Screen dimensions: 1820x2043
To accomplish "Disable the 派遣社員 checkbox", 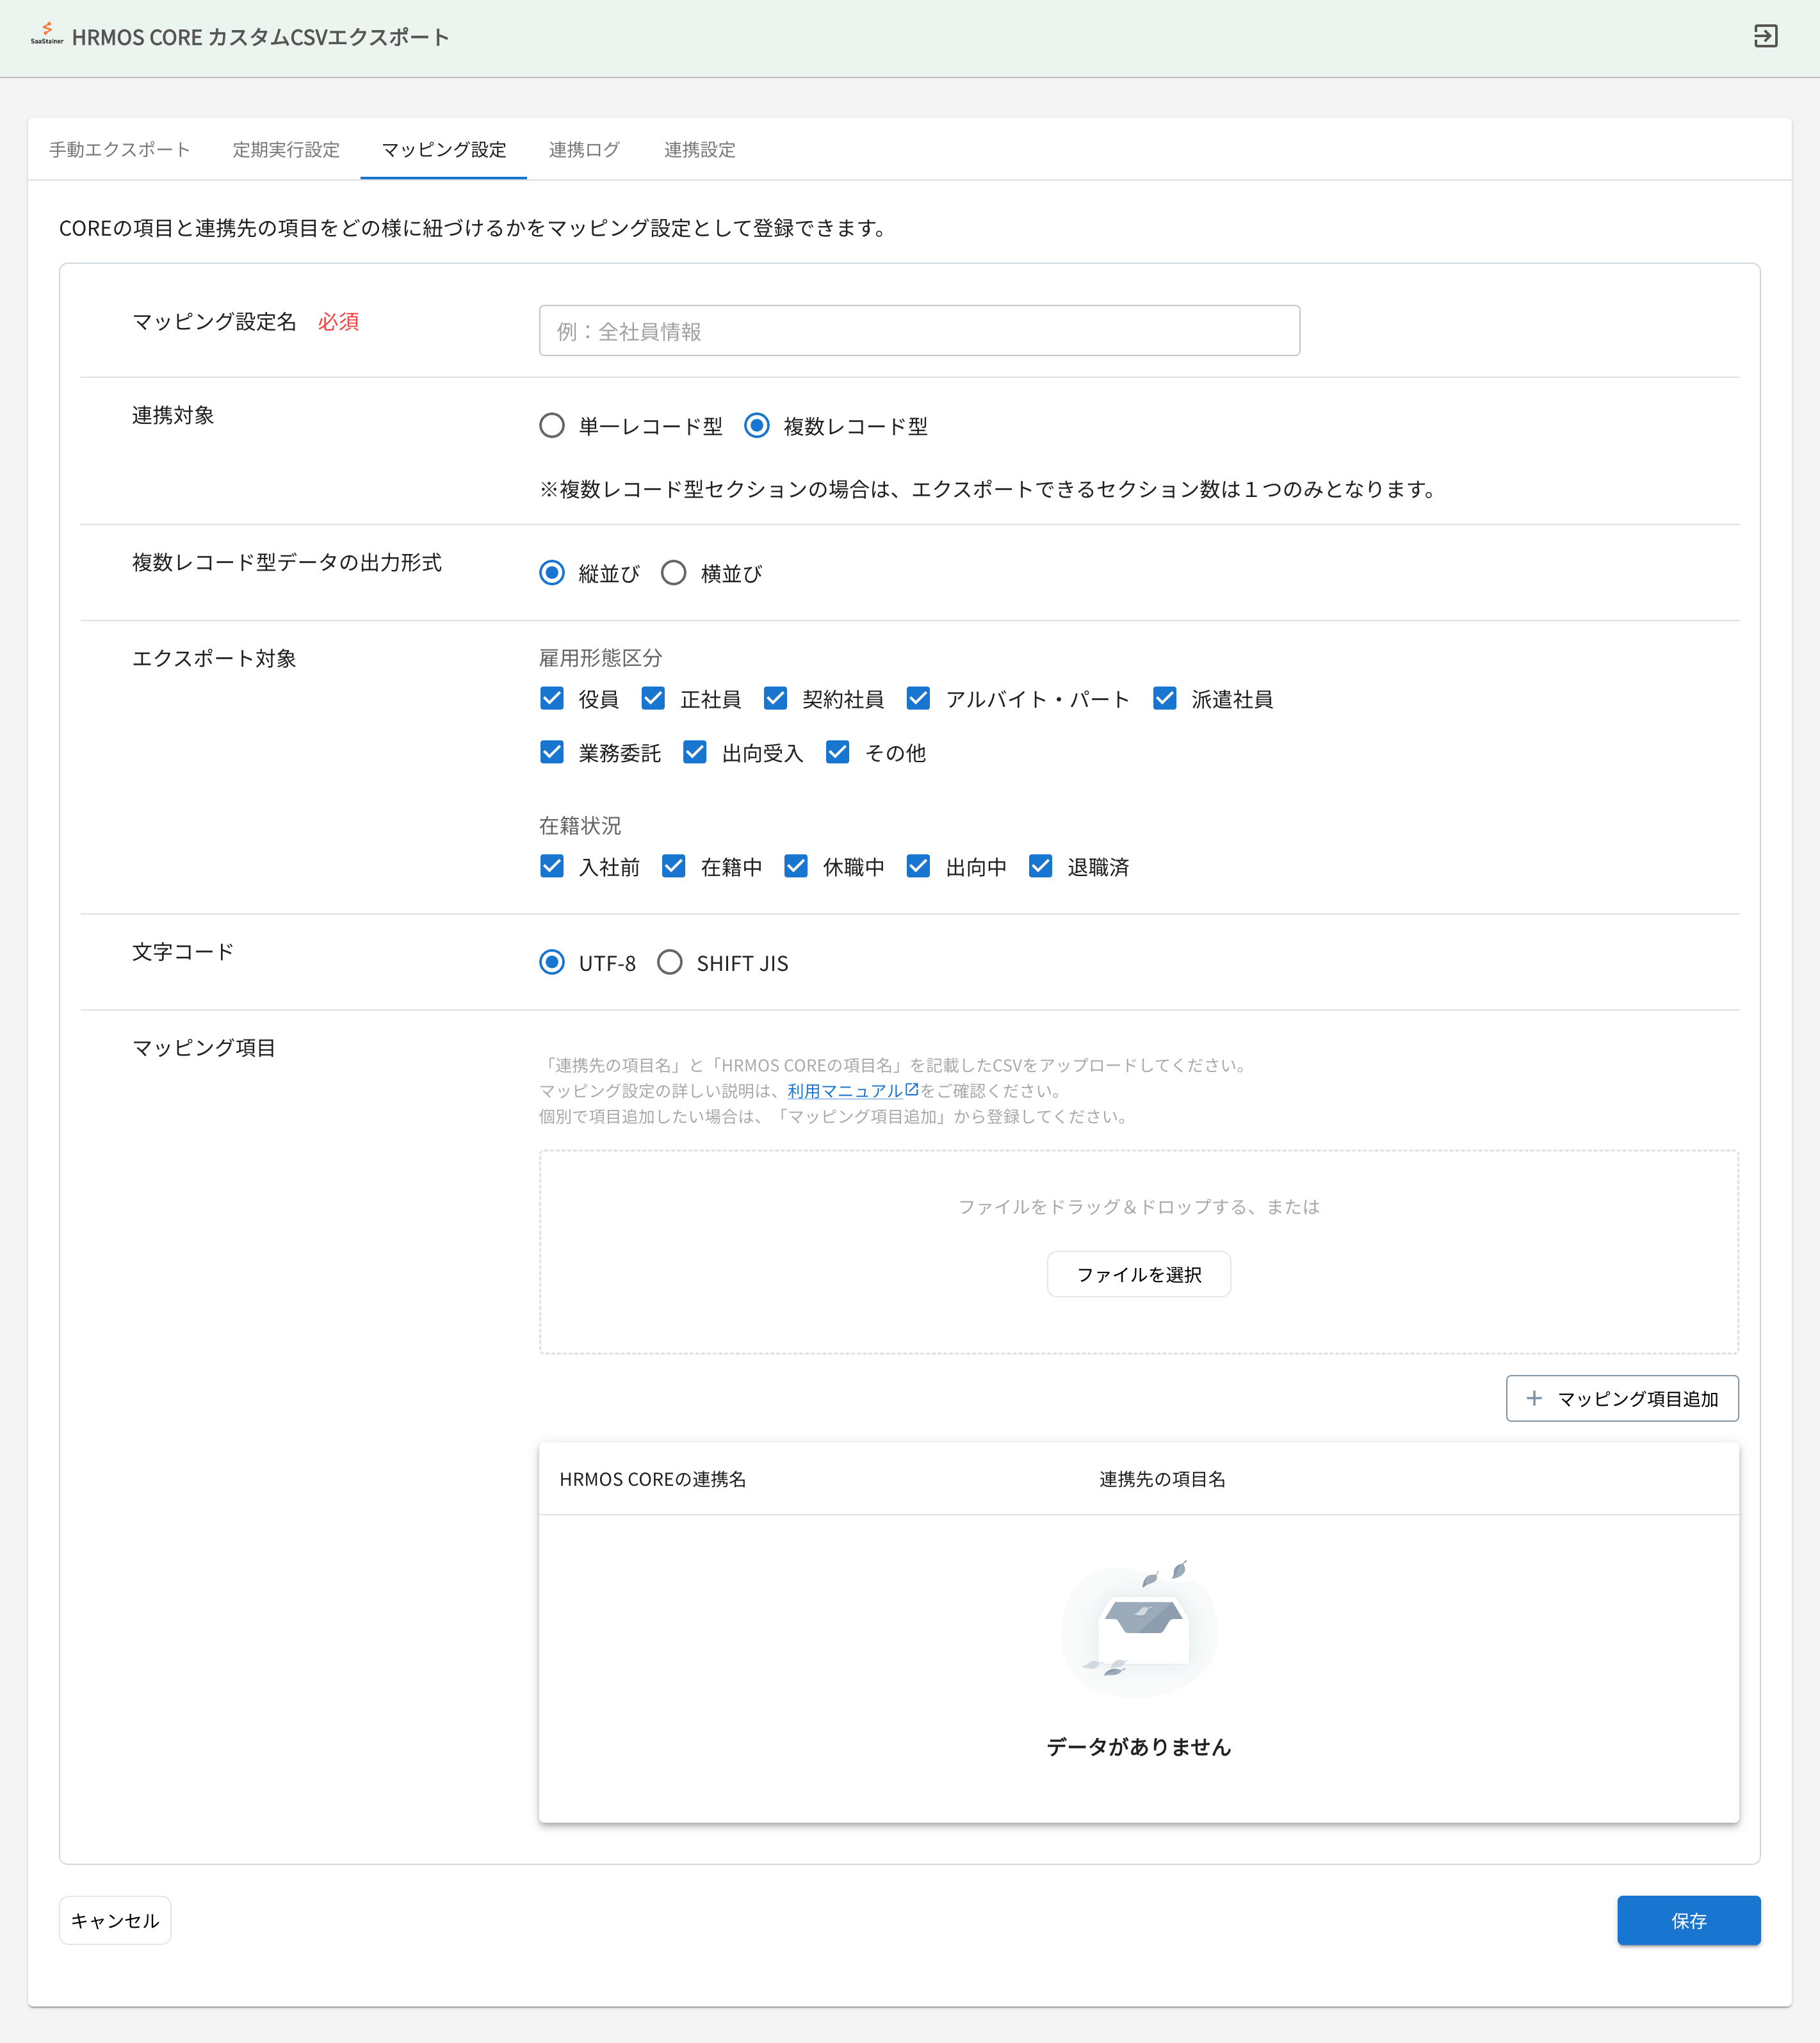I will (x=1165, y=698).
